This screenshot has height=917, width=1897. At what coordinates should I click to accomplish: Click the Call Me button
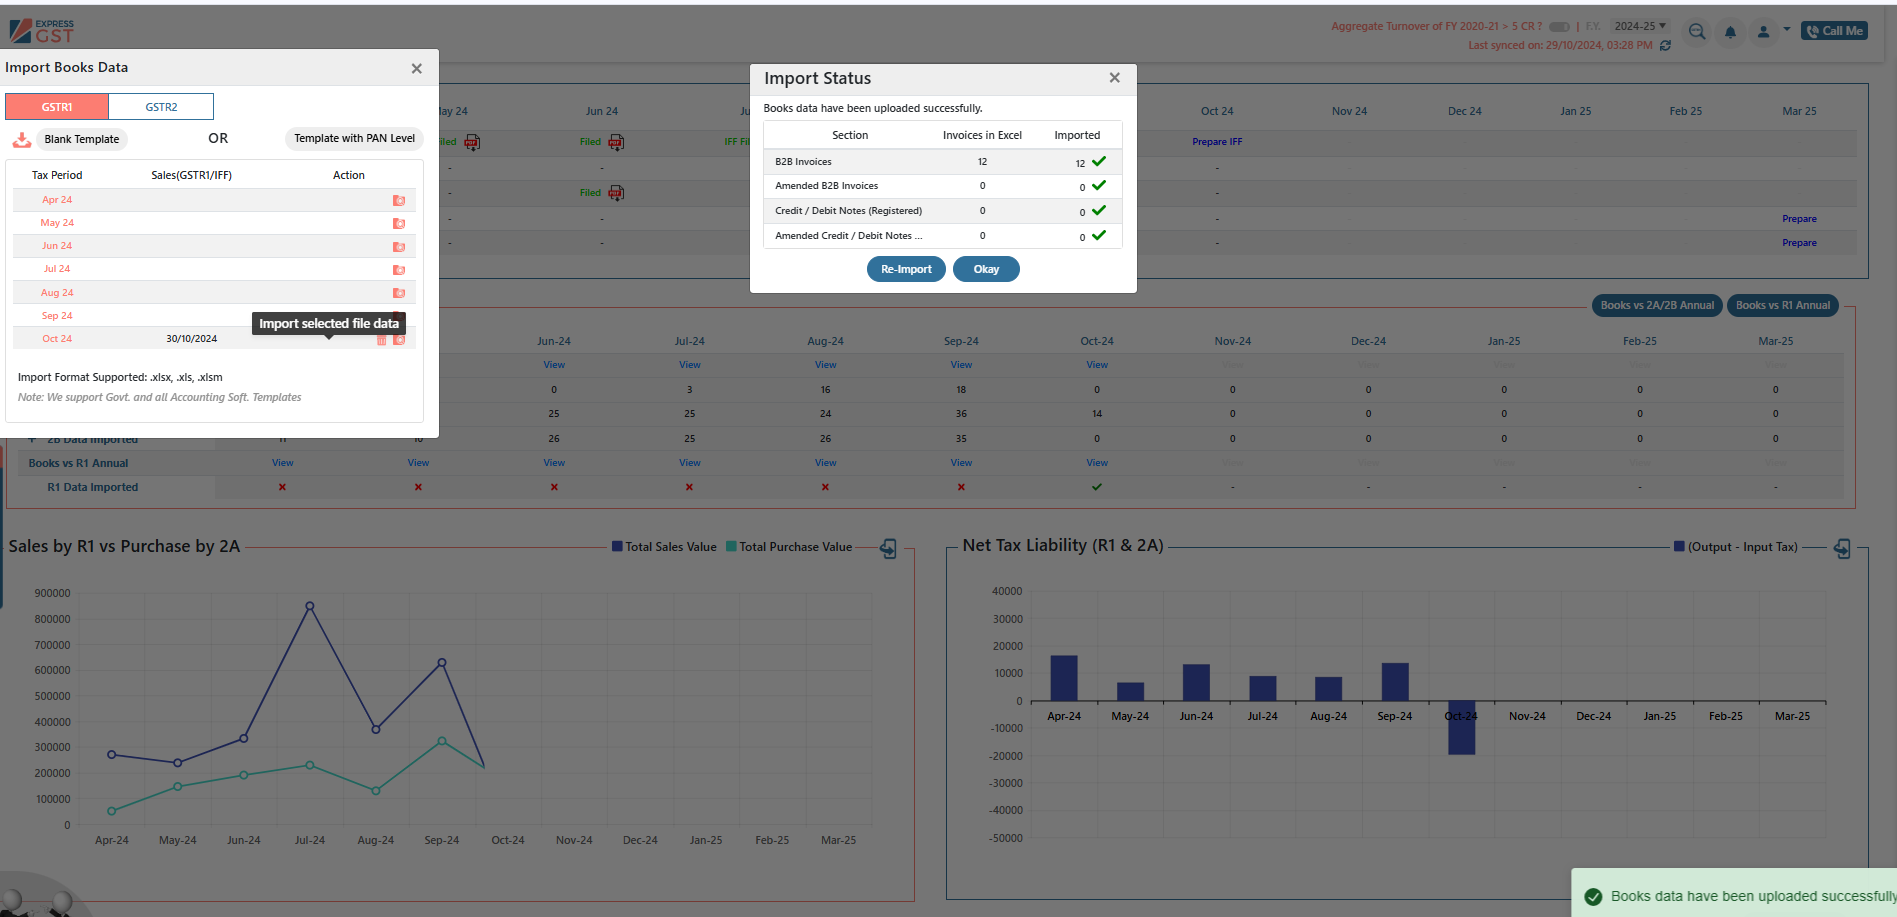tap(1834, 31)
